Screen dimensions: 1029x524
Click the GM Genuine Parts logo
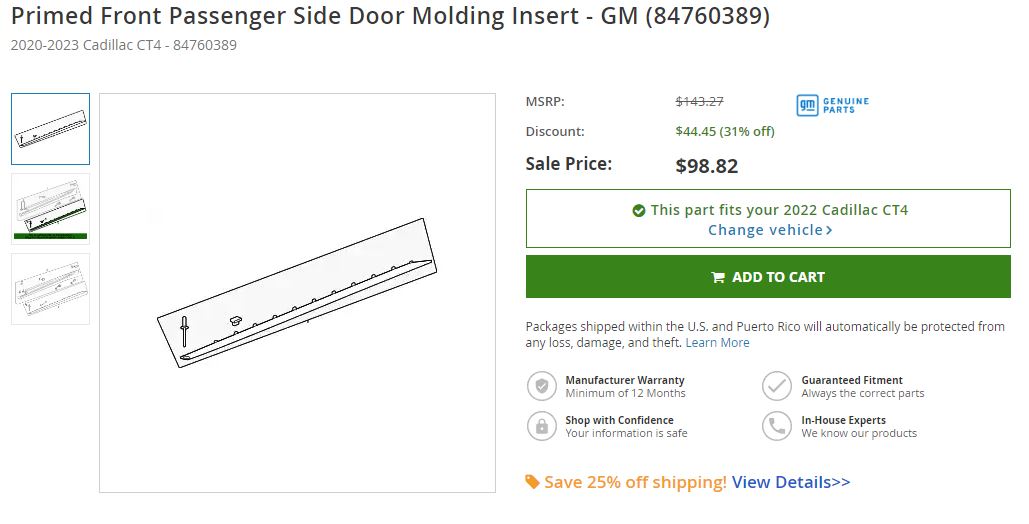[832, 105]
